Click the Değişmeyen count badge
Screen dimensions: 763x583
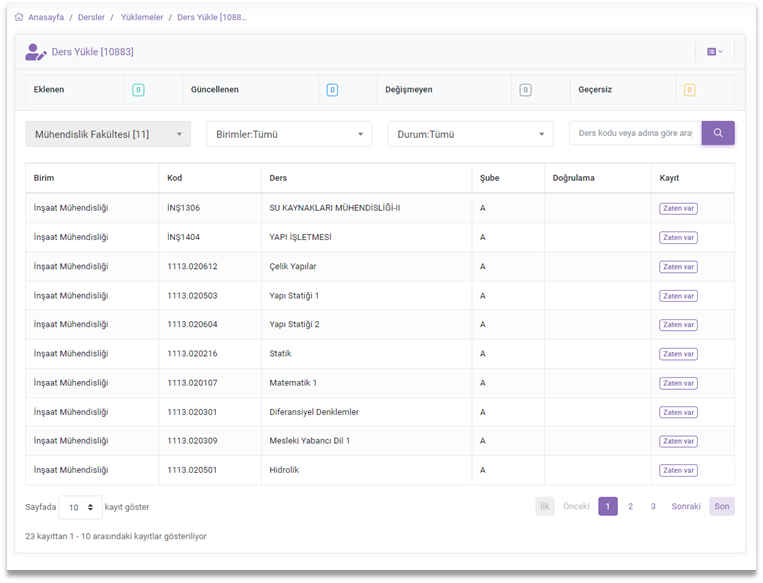525,90
